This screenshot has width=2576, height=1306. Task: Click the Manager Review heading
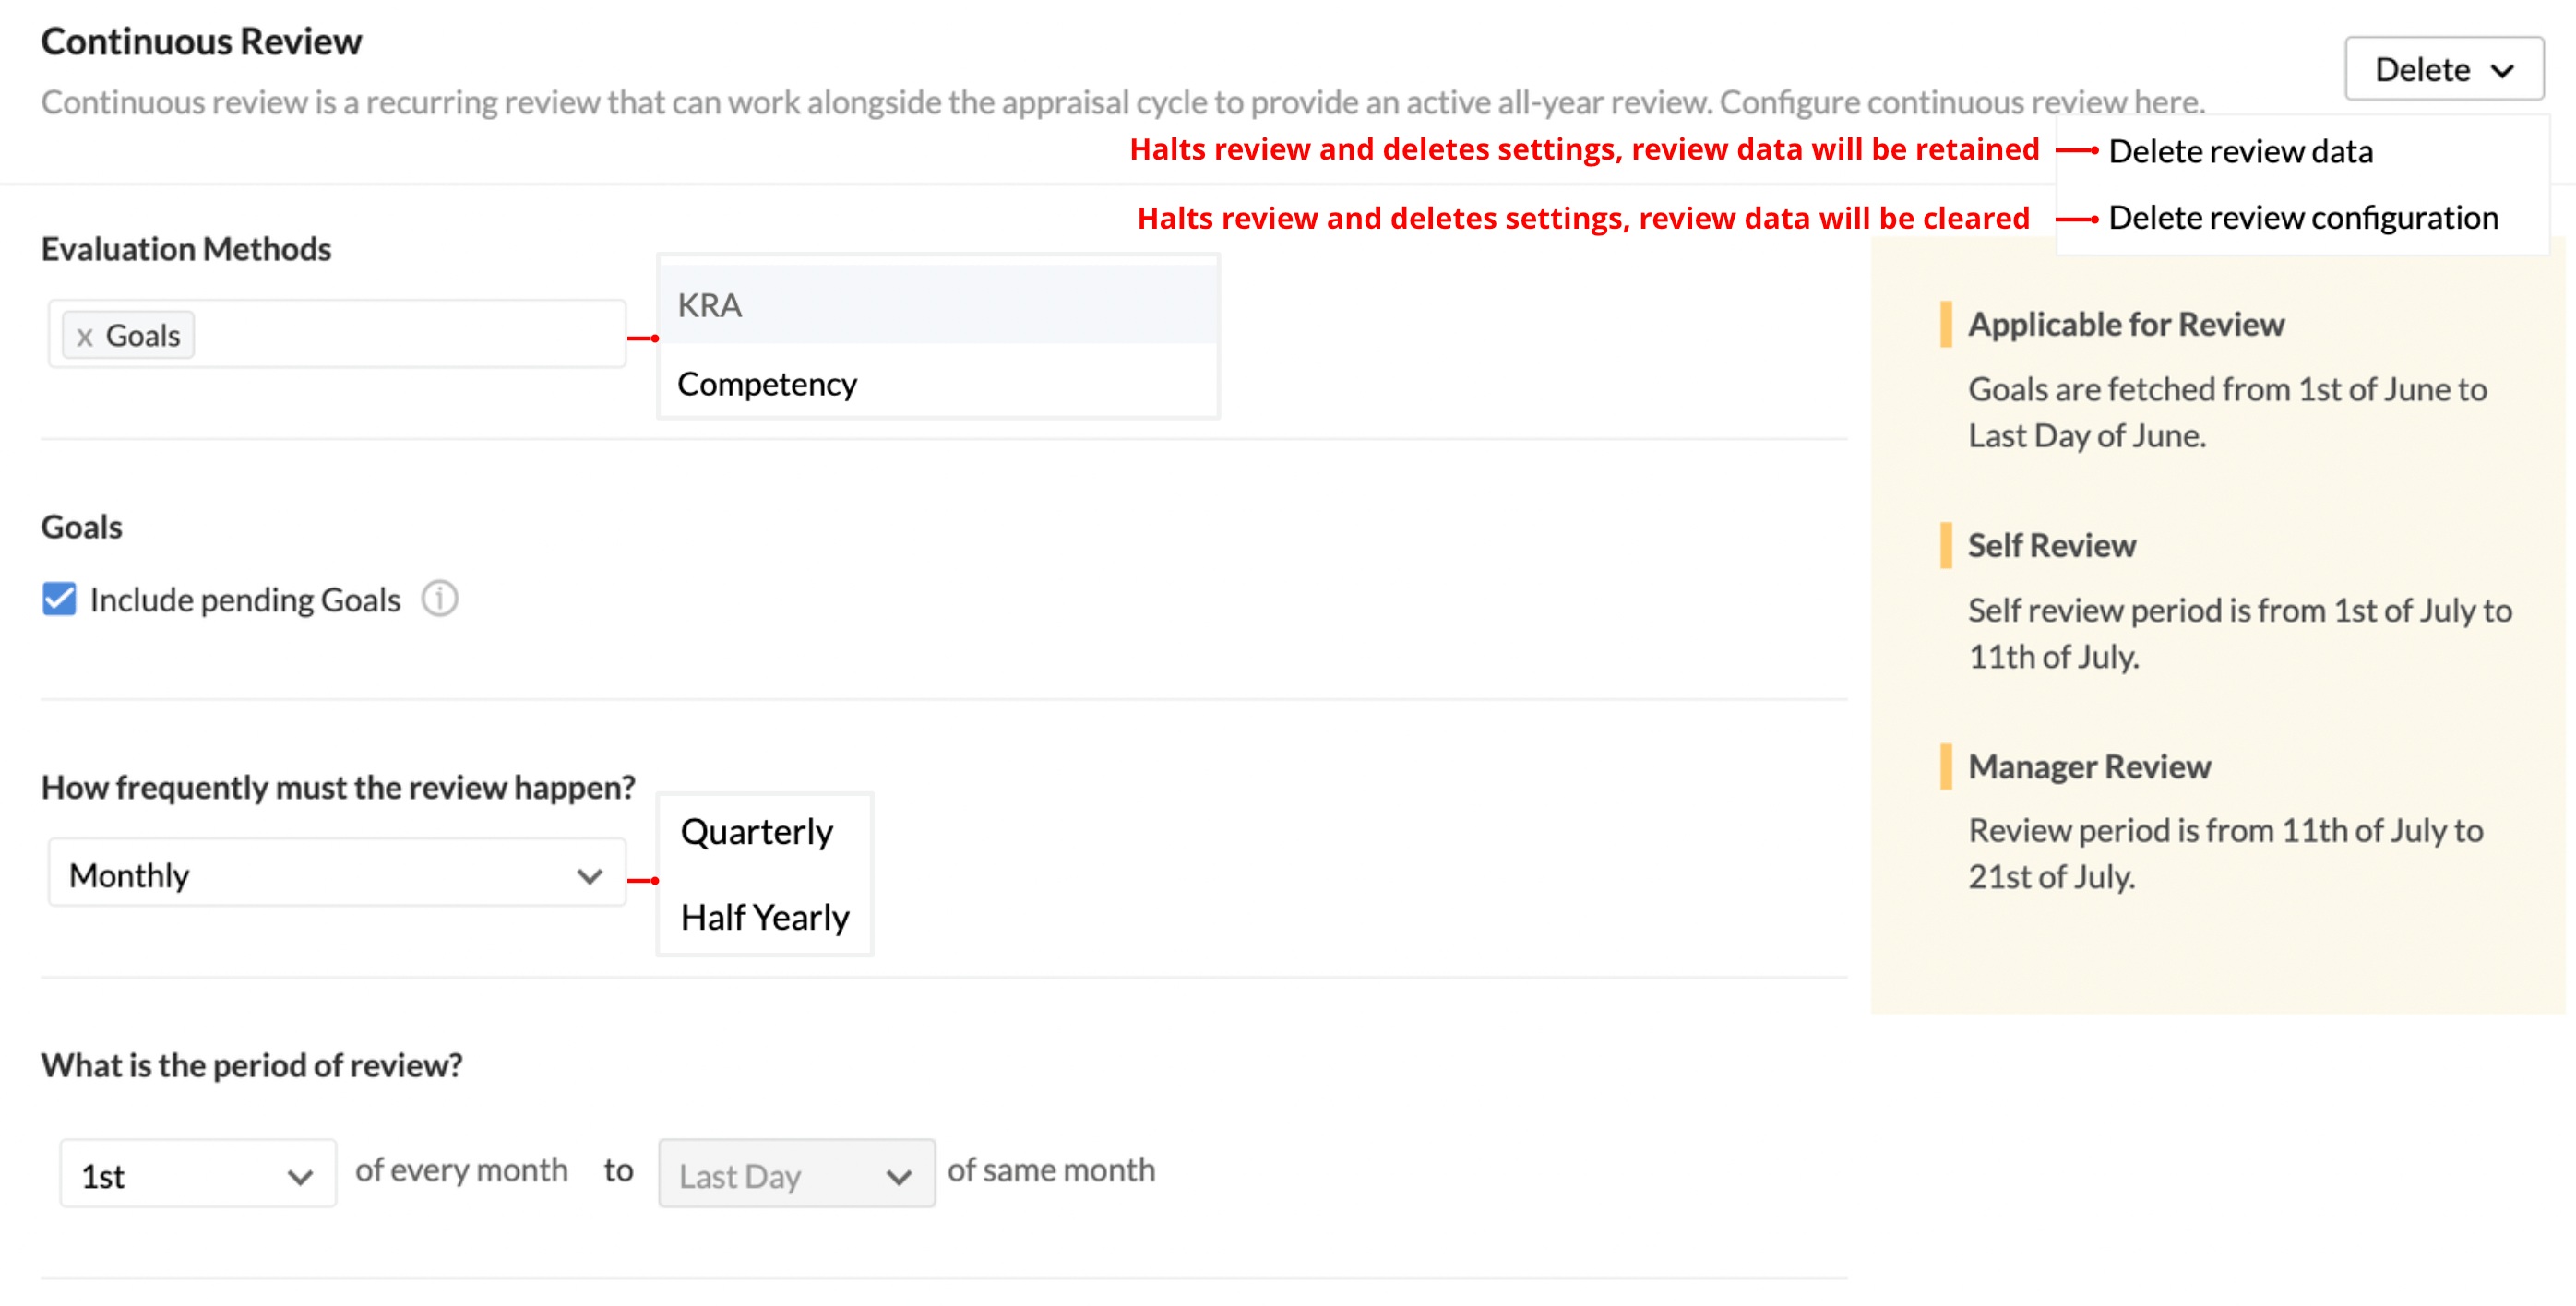(2089, 766)
